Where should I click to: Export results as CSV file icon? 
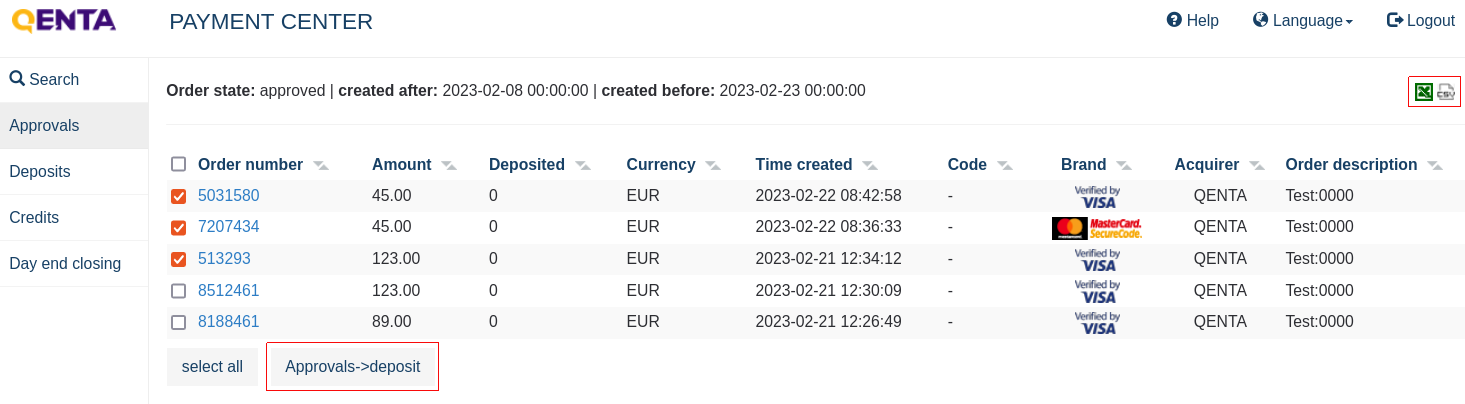(1446, 92)
